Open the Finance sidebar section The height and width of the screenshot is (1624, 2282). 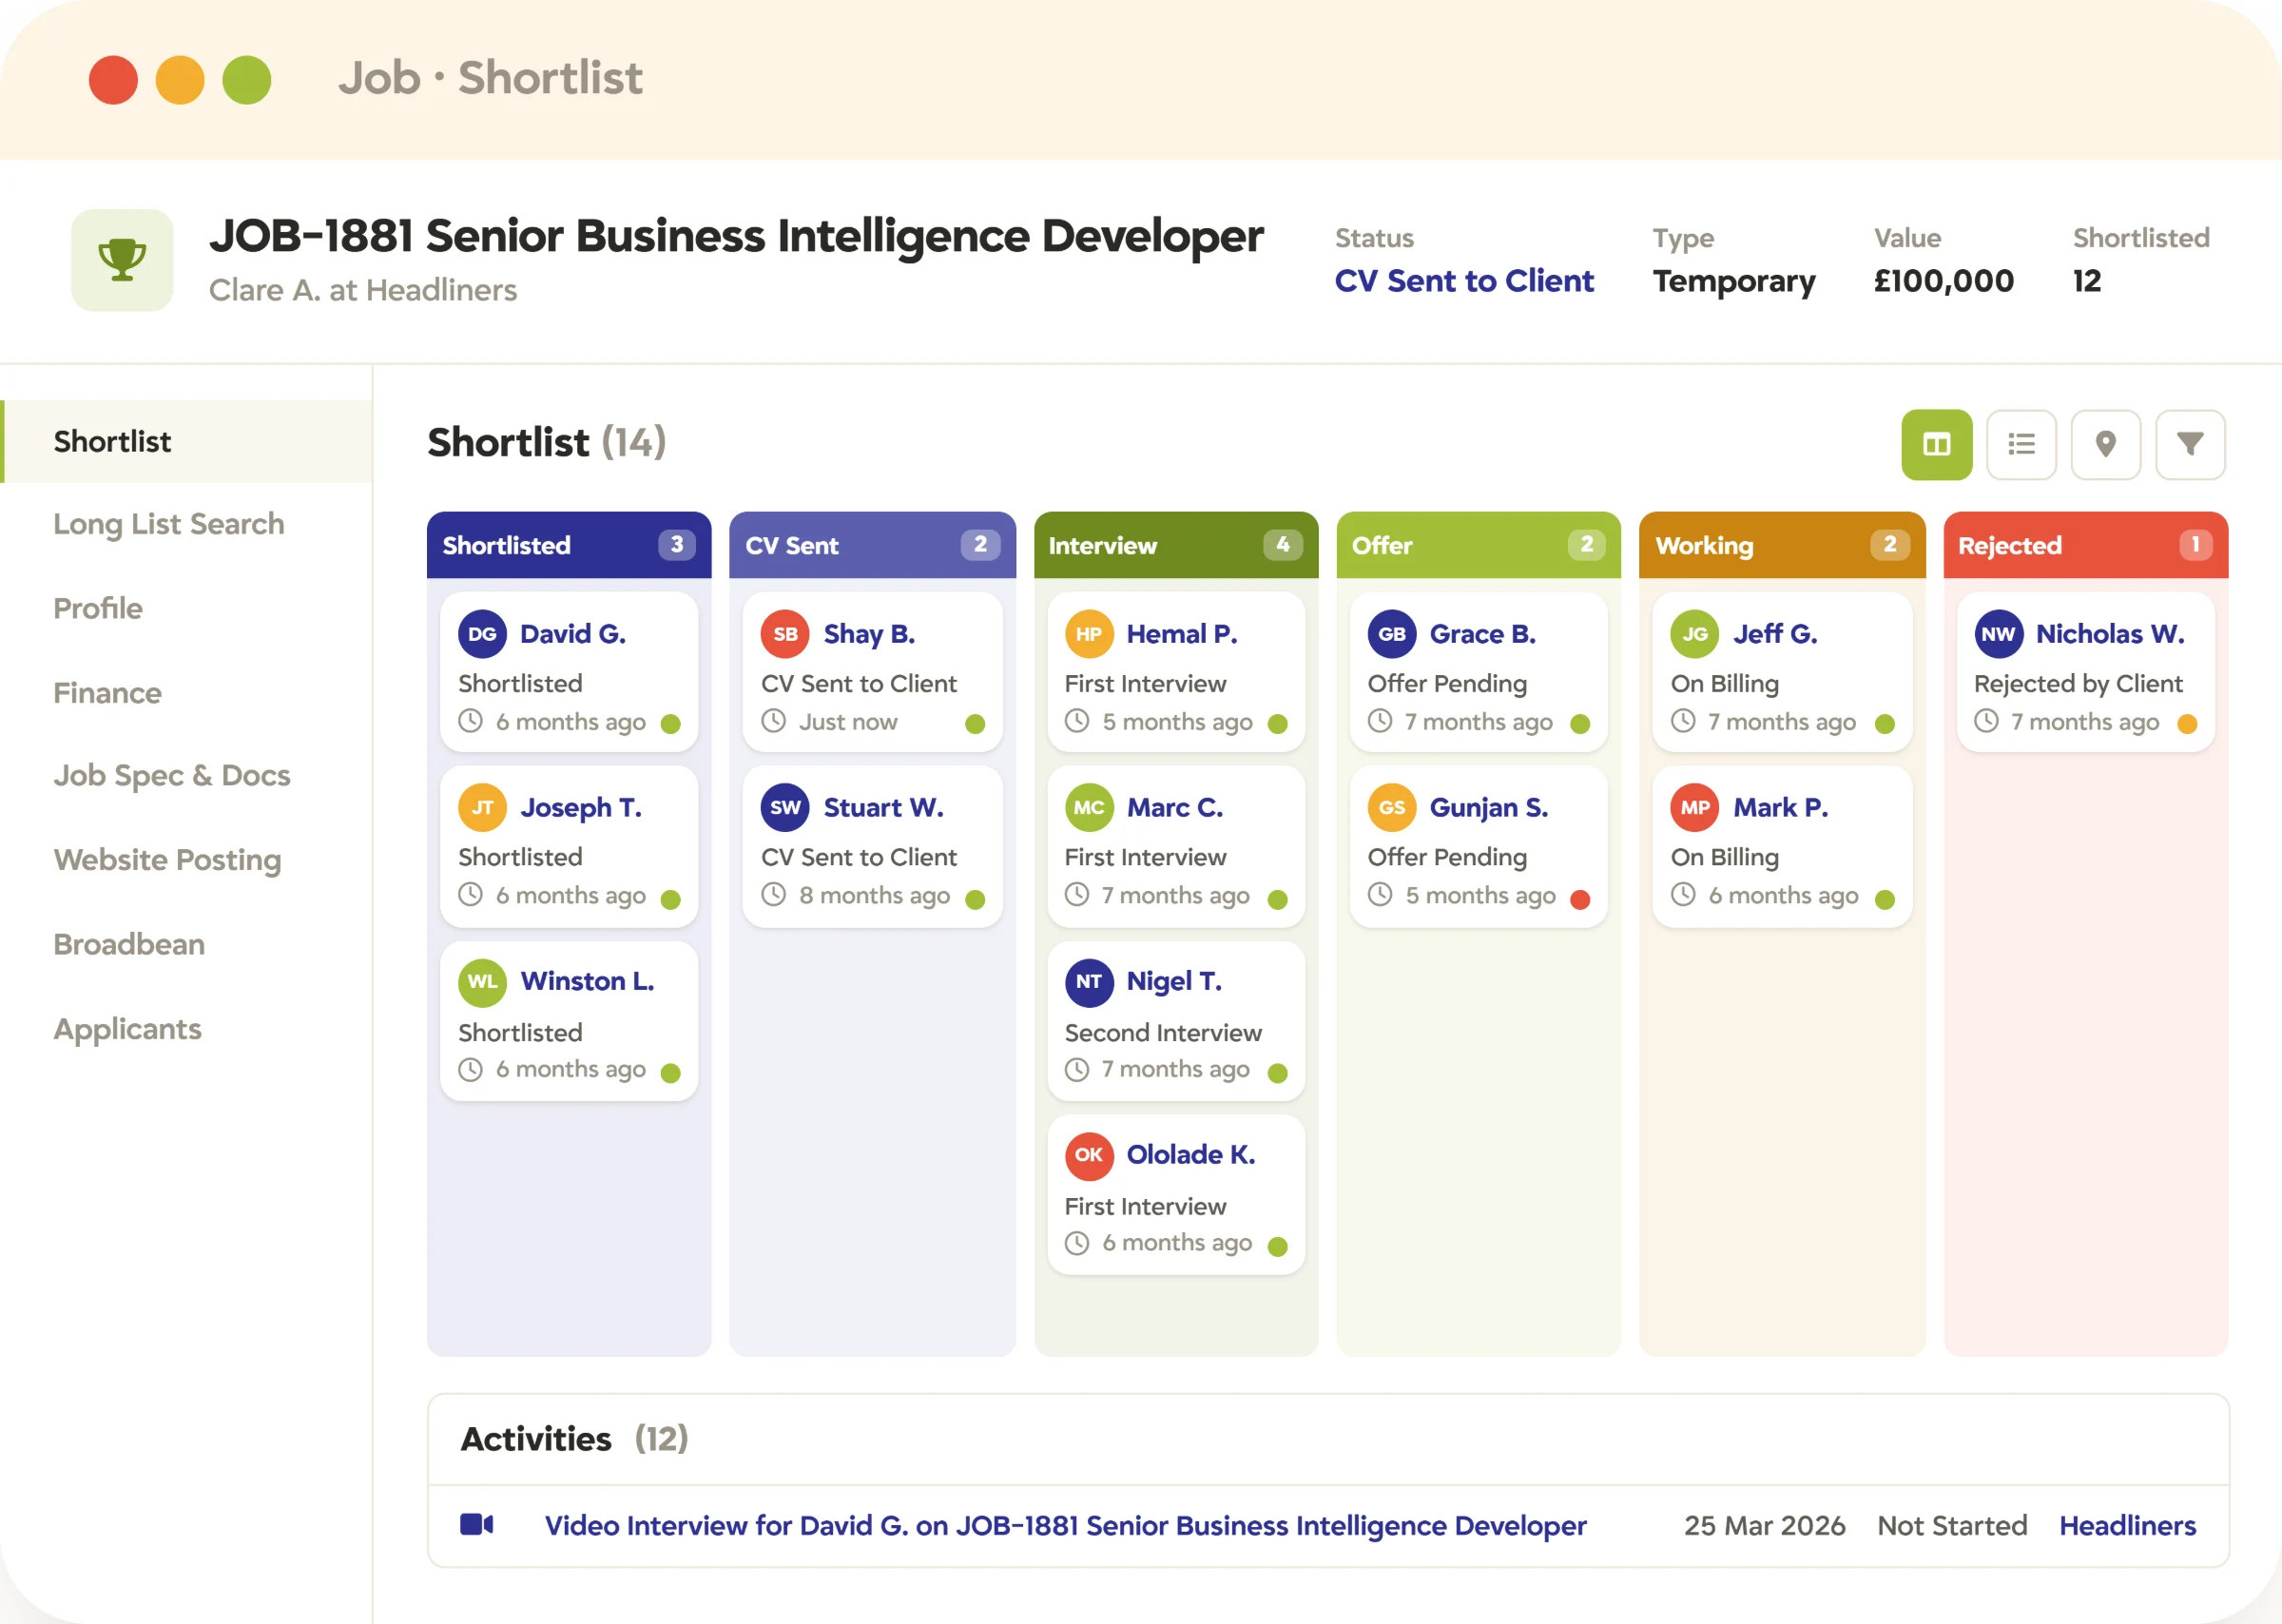tap(107, 693)
